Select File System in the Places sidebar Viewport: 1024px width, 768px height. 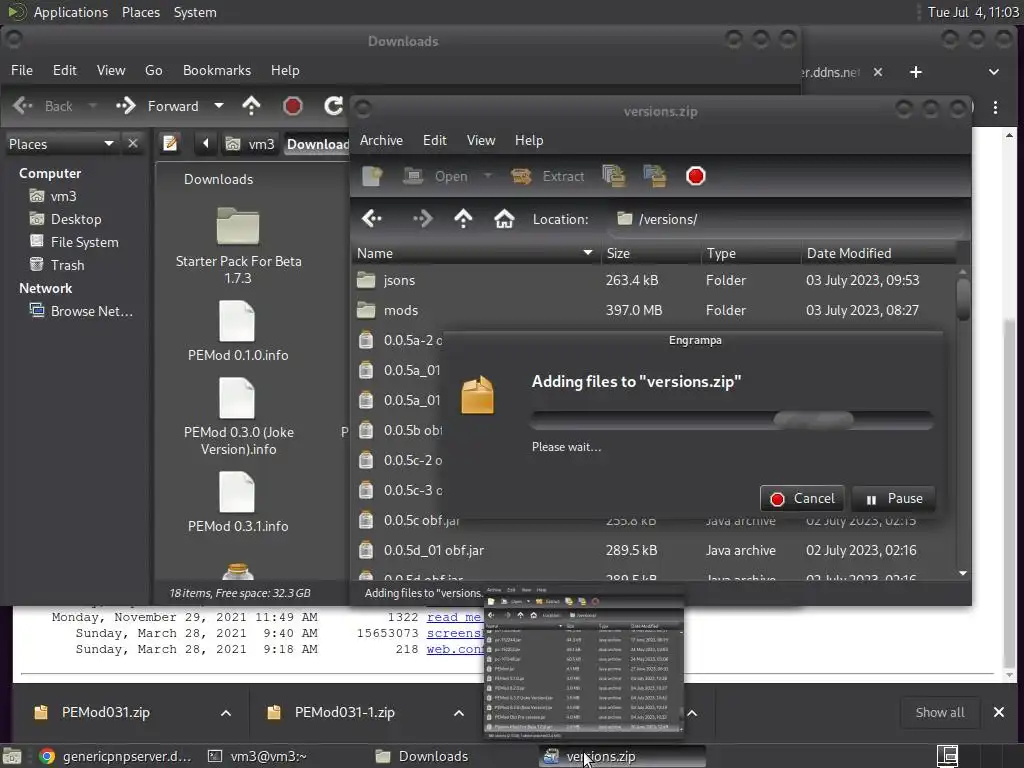(74, 242)
